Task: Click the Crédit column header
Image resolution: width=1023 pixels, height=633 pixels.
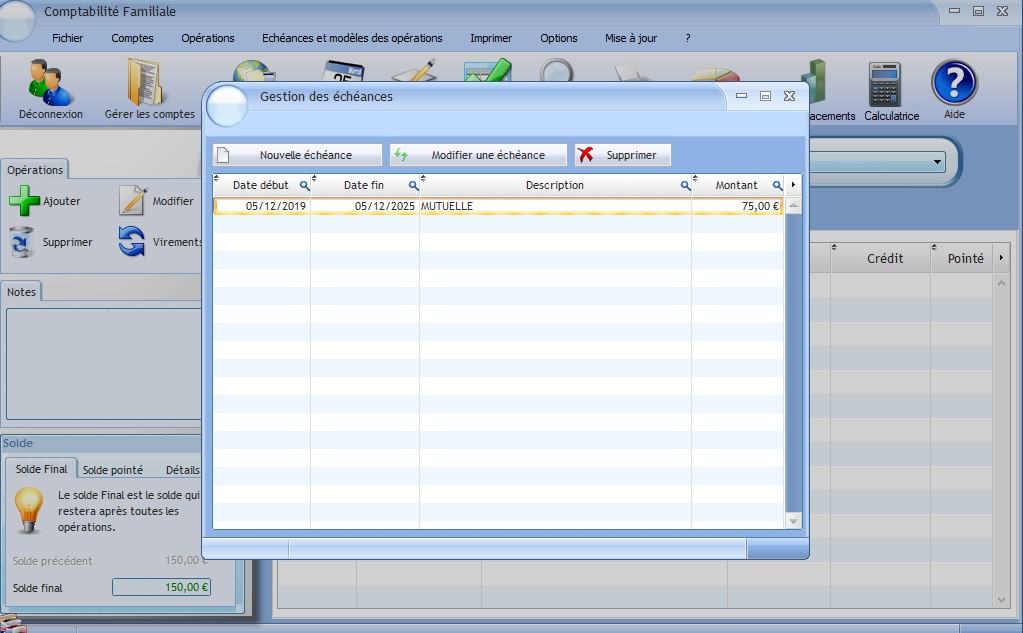Action: pos(885,258)
